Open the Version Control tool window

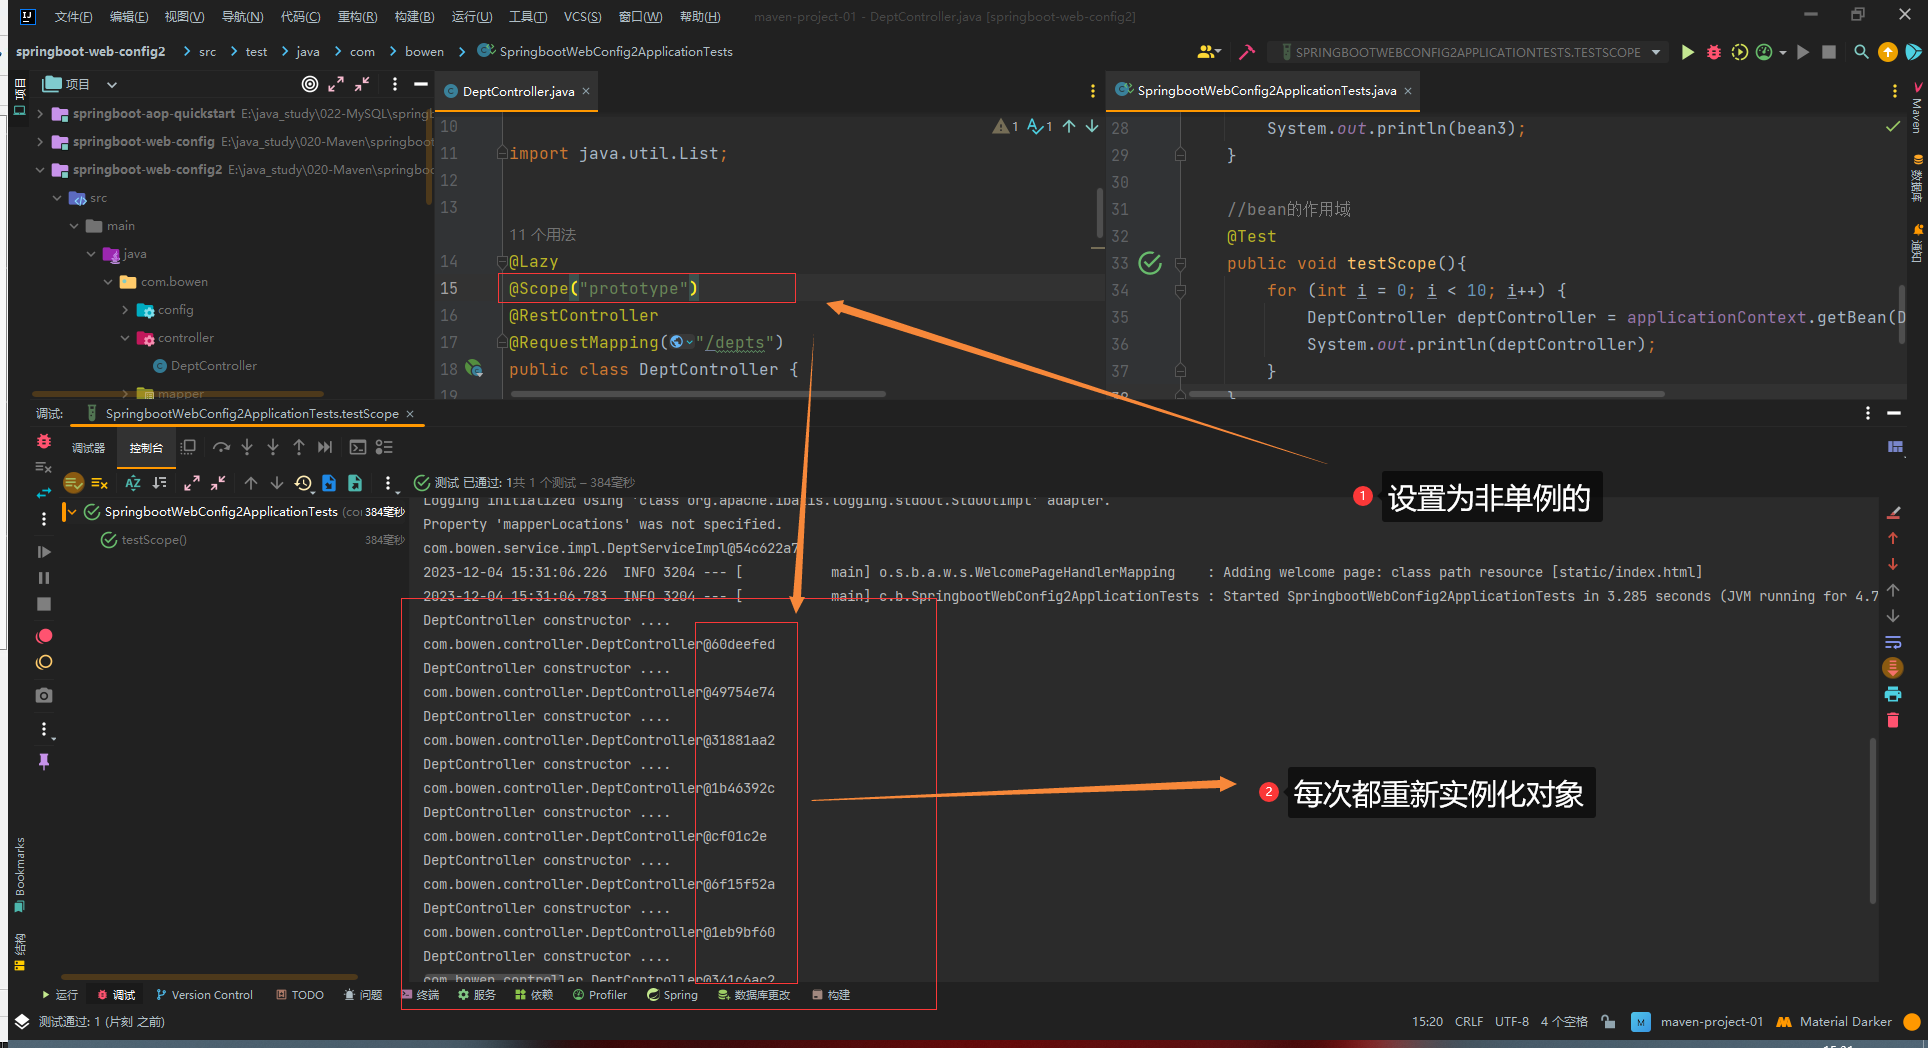[204, 995]
